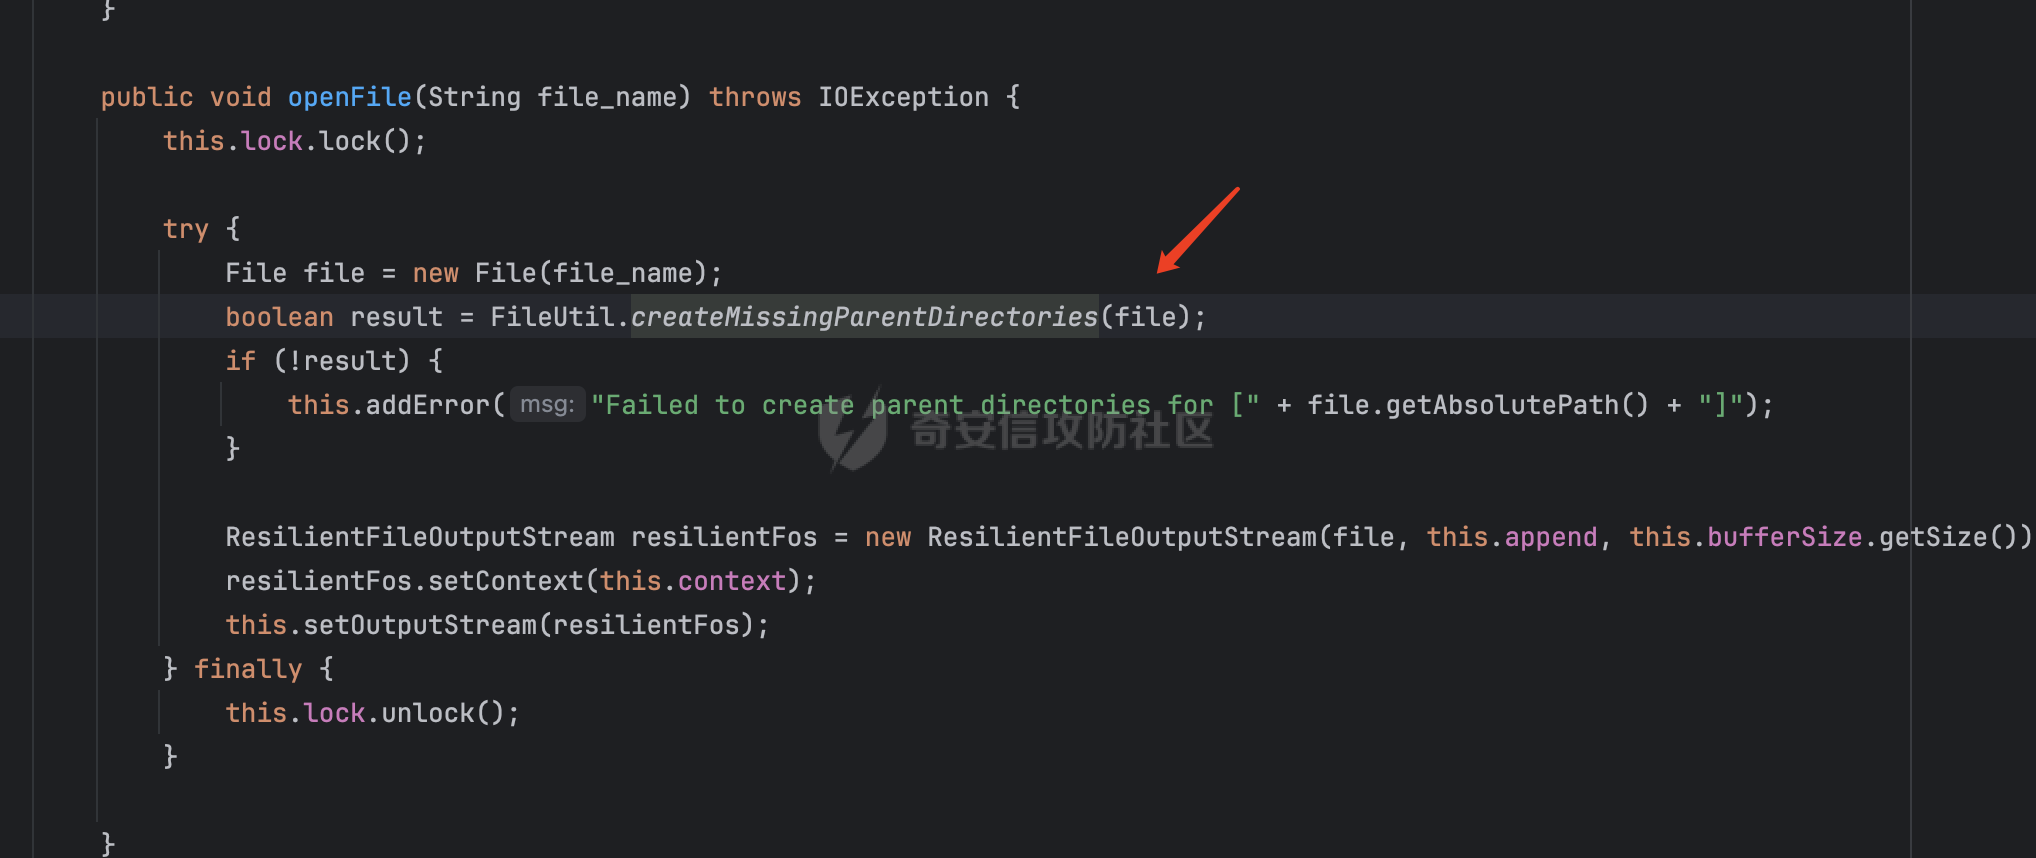Image resolution: width=2036 pixels, height=858 pixels.
Task: Click the if keyword before (!result)
Action: coord(240,361)
